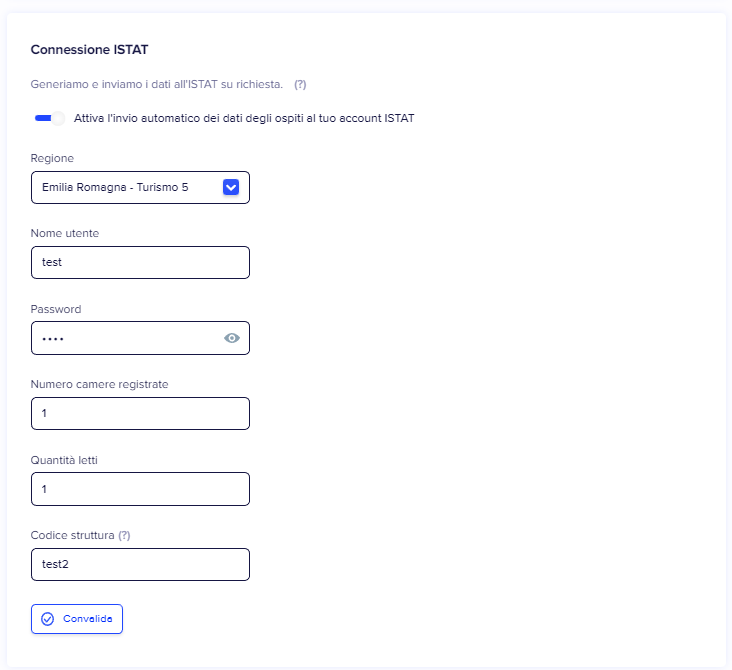The image size is (732, 670).
Task: Click the Quantità letti input box
Action: coord(140,489)
